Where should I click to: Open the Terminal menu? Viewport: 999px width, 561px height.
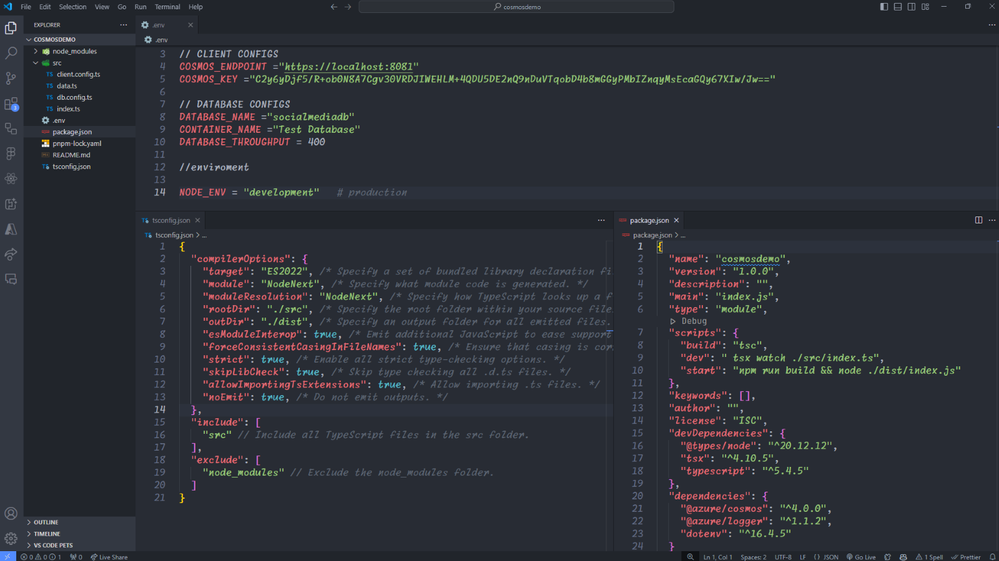point(167,7)
